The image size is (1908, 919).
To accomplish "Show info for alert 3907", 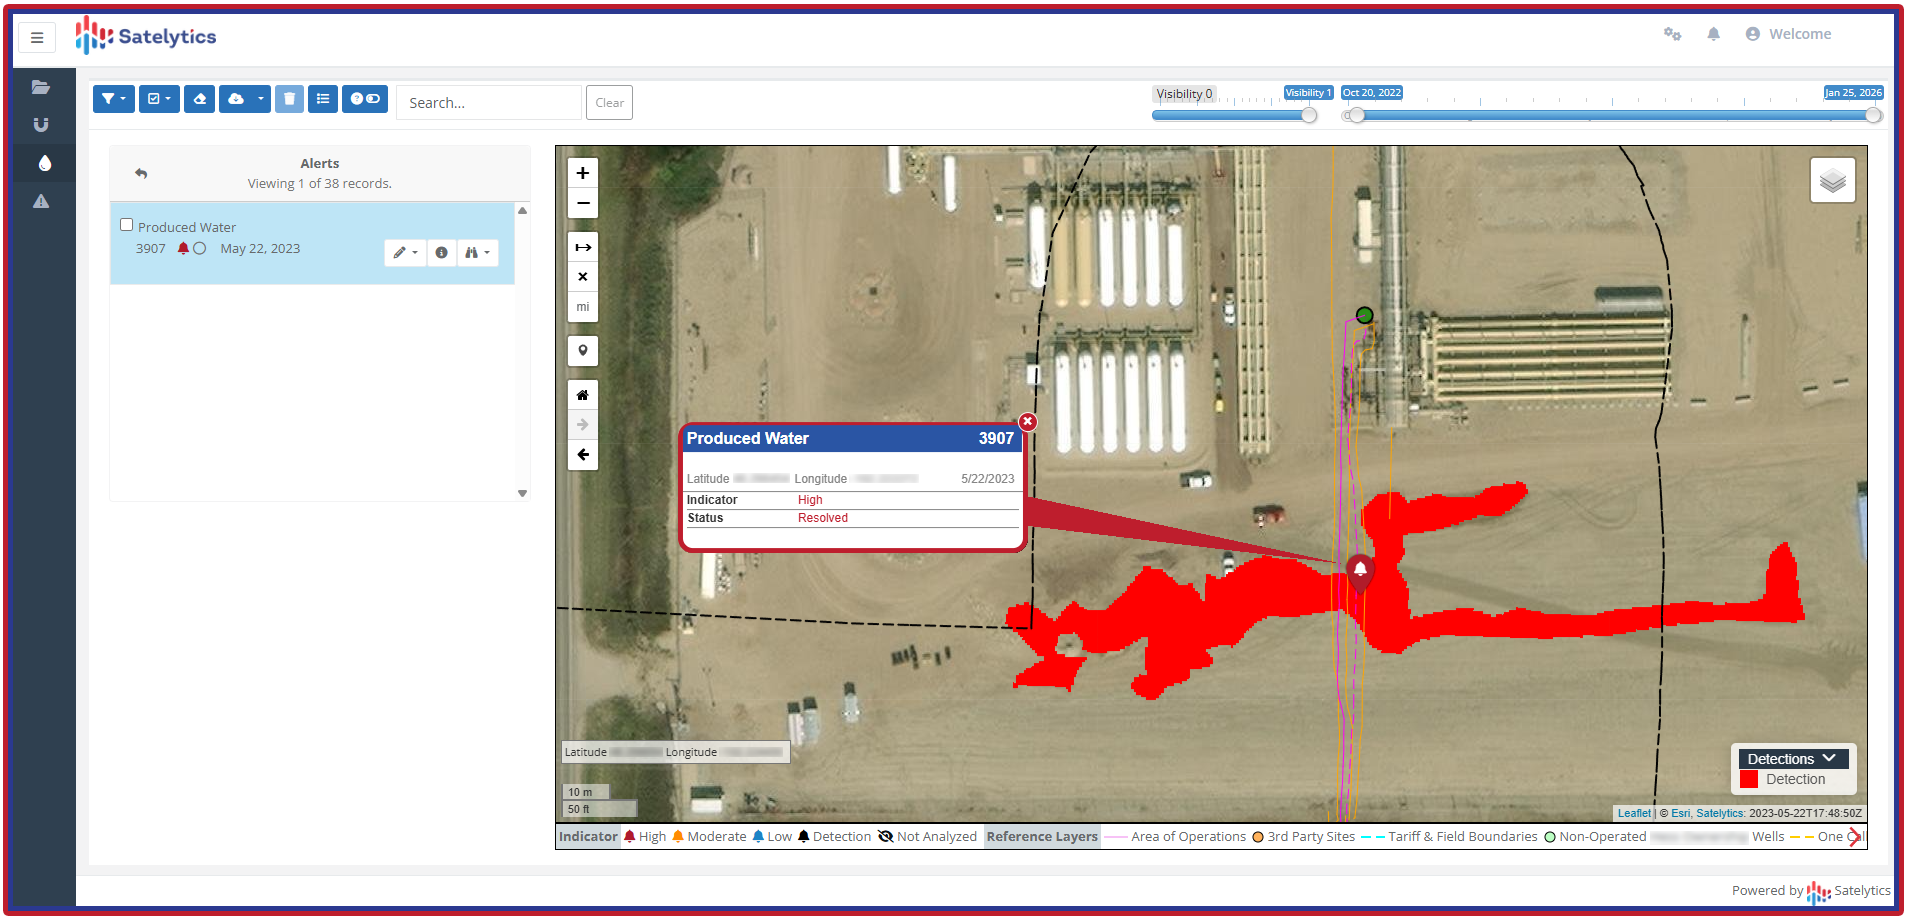I will pos(441,253).
